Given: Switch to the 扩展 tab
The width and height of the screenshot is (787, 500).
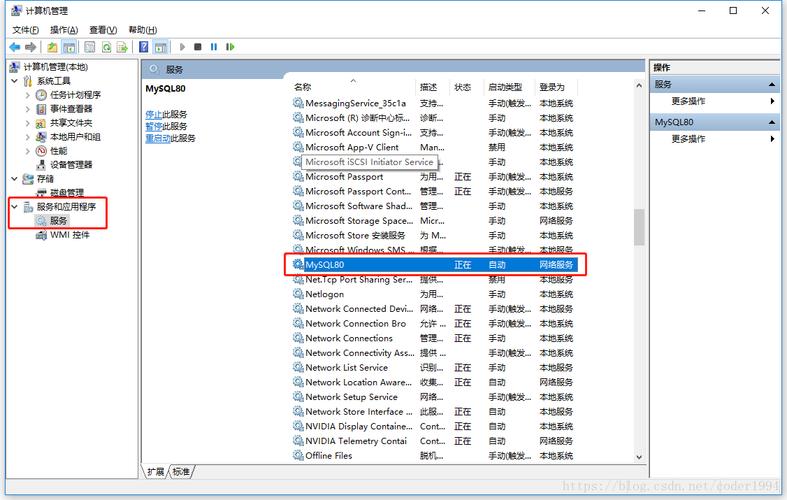Looking at the screenshot, I should [156, 471].
